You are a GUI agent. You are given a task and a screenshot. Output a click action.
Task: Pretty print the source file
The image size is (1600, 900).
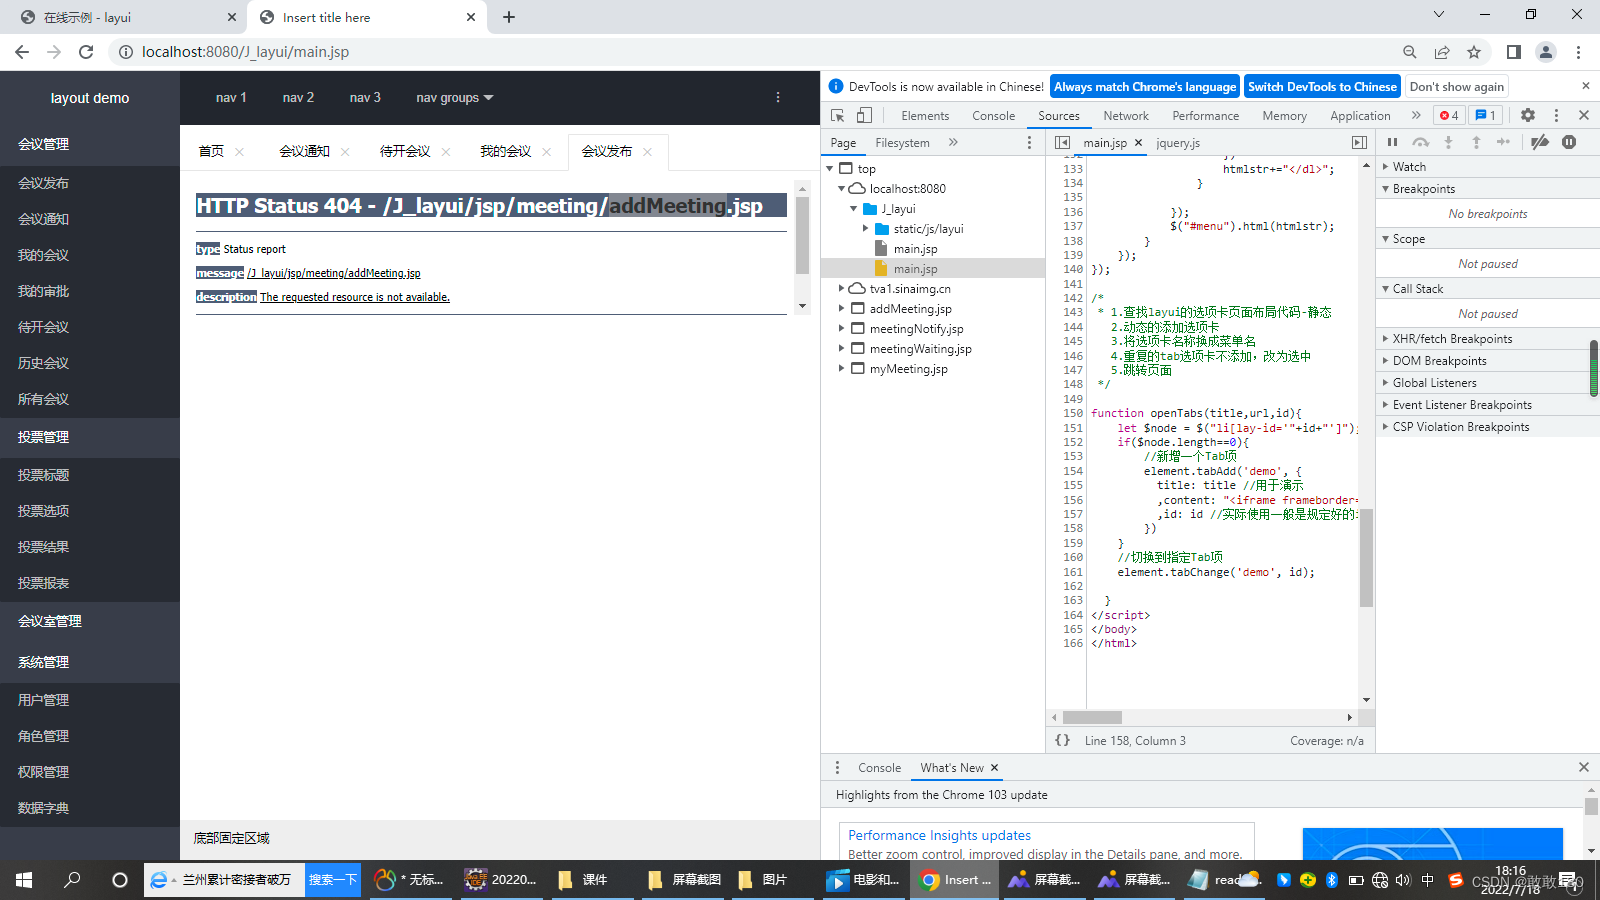[x=1062, y=741]
